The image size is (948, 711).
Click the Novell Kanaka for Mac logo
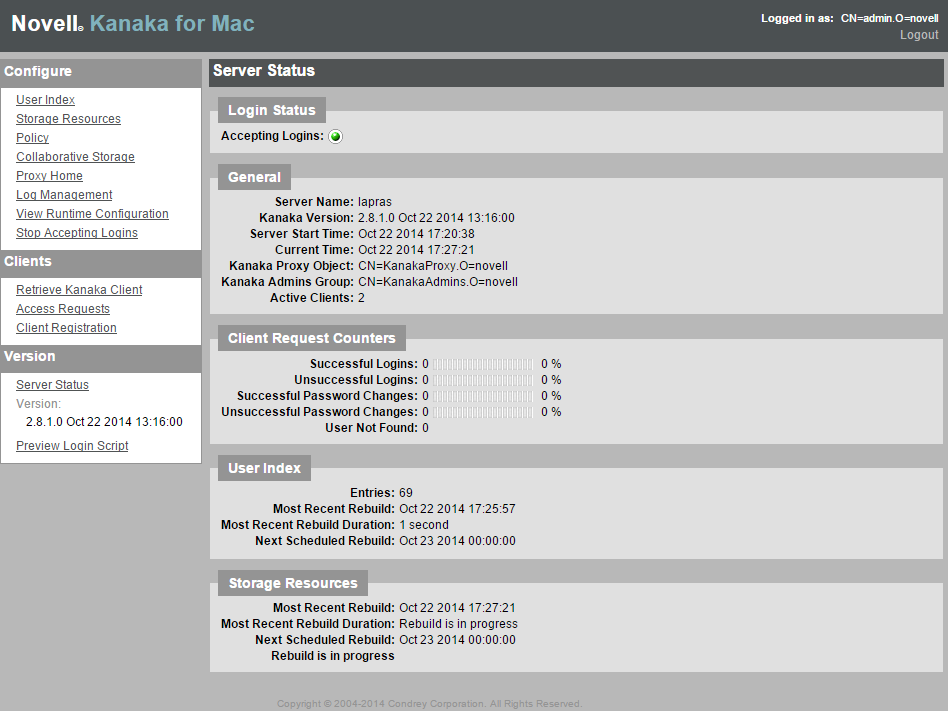(x=133, y=24)
